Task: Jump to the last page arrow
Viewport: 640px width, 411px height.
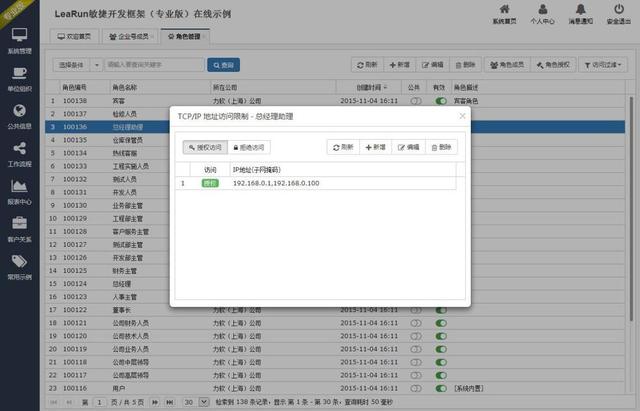Action: click(x=170, y=402)
